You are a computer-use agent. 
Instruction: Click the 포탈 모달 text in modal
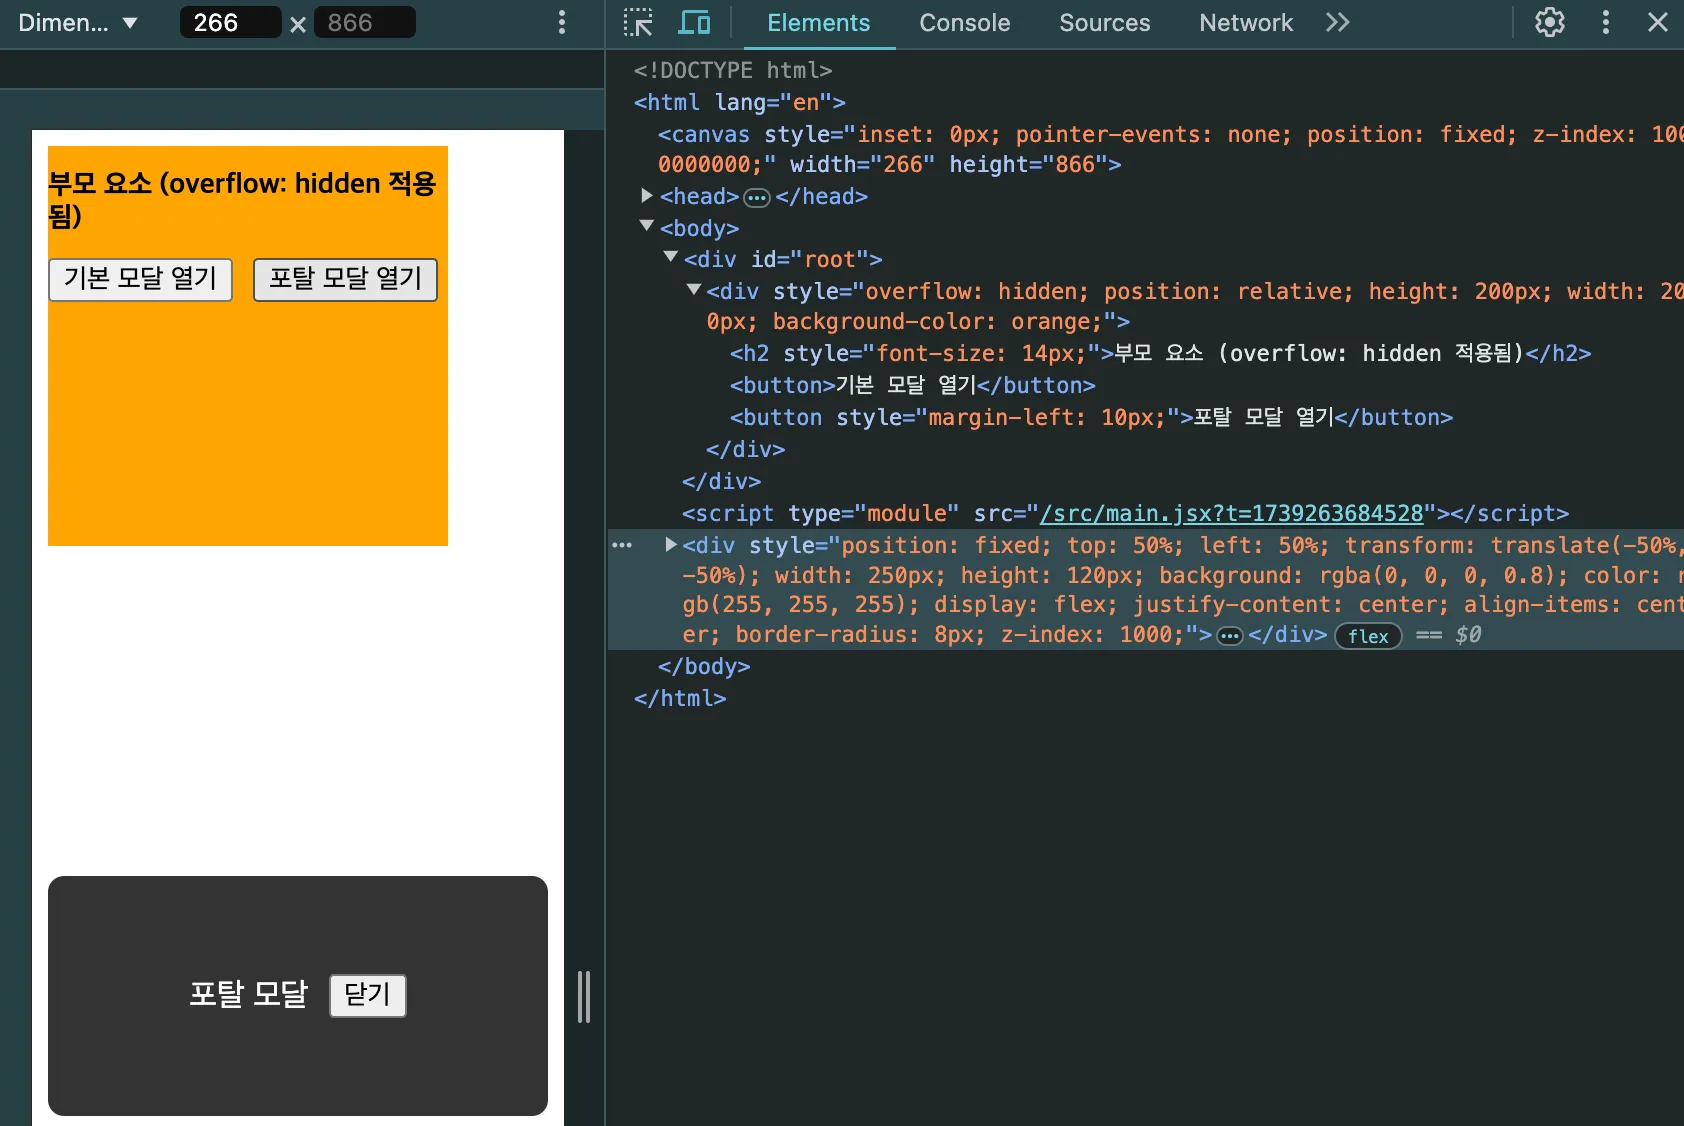249,994
